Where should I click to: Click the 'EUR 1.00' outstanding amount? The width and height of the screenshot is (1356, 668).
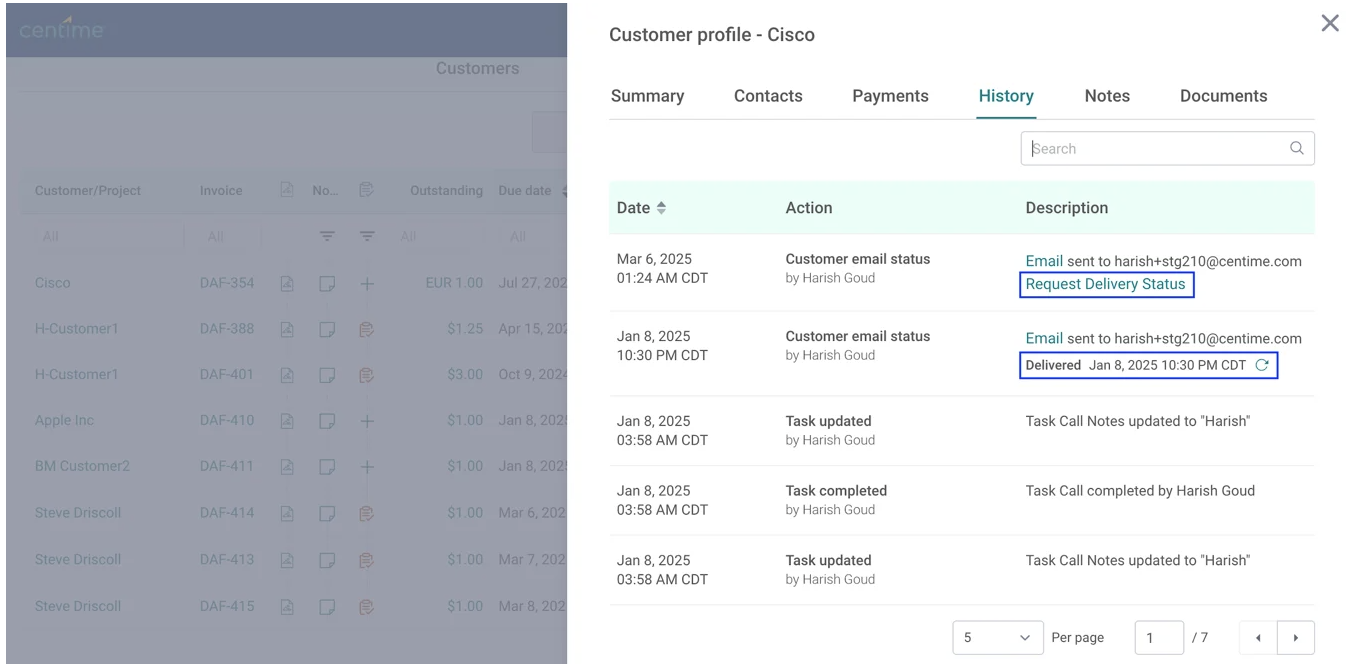[x=454, y=283]
